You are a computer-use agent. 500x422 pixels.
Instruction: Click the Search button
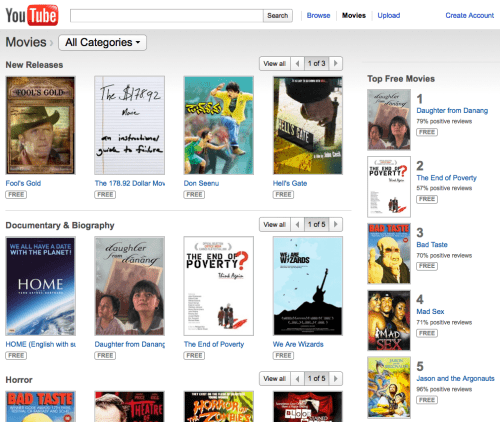278,16
